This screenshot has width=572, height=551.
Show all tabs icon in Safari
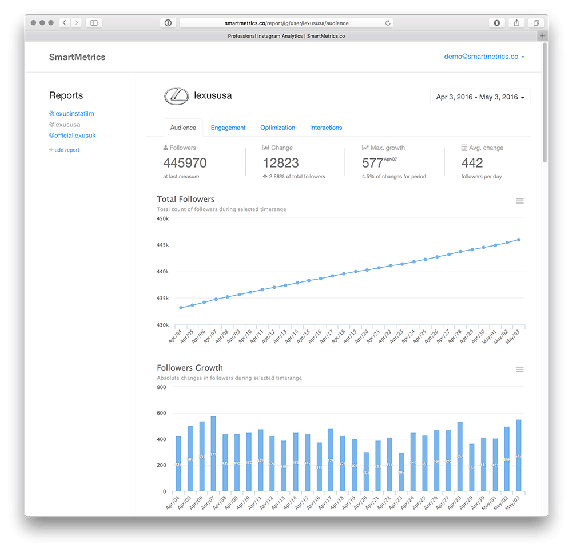536,23
